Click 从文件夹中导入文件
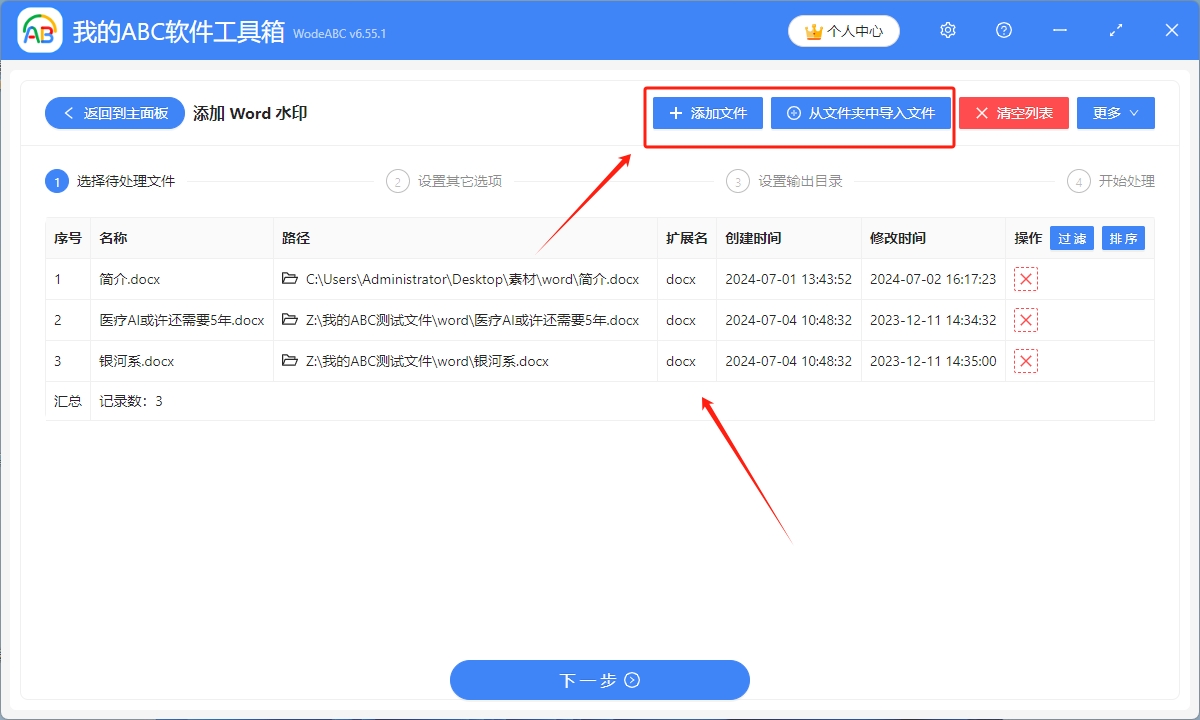Viewport: 1200px width, 720px height. coord(861,113)
